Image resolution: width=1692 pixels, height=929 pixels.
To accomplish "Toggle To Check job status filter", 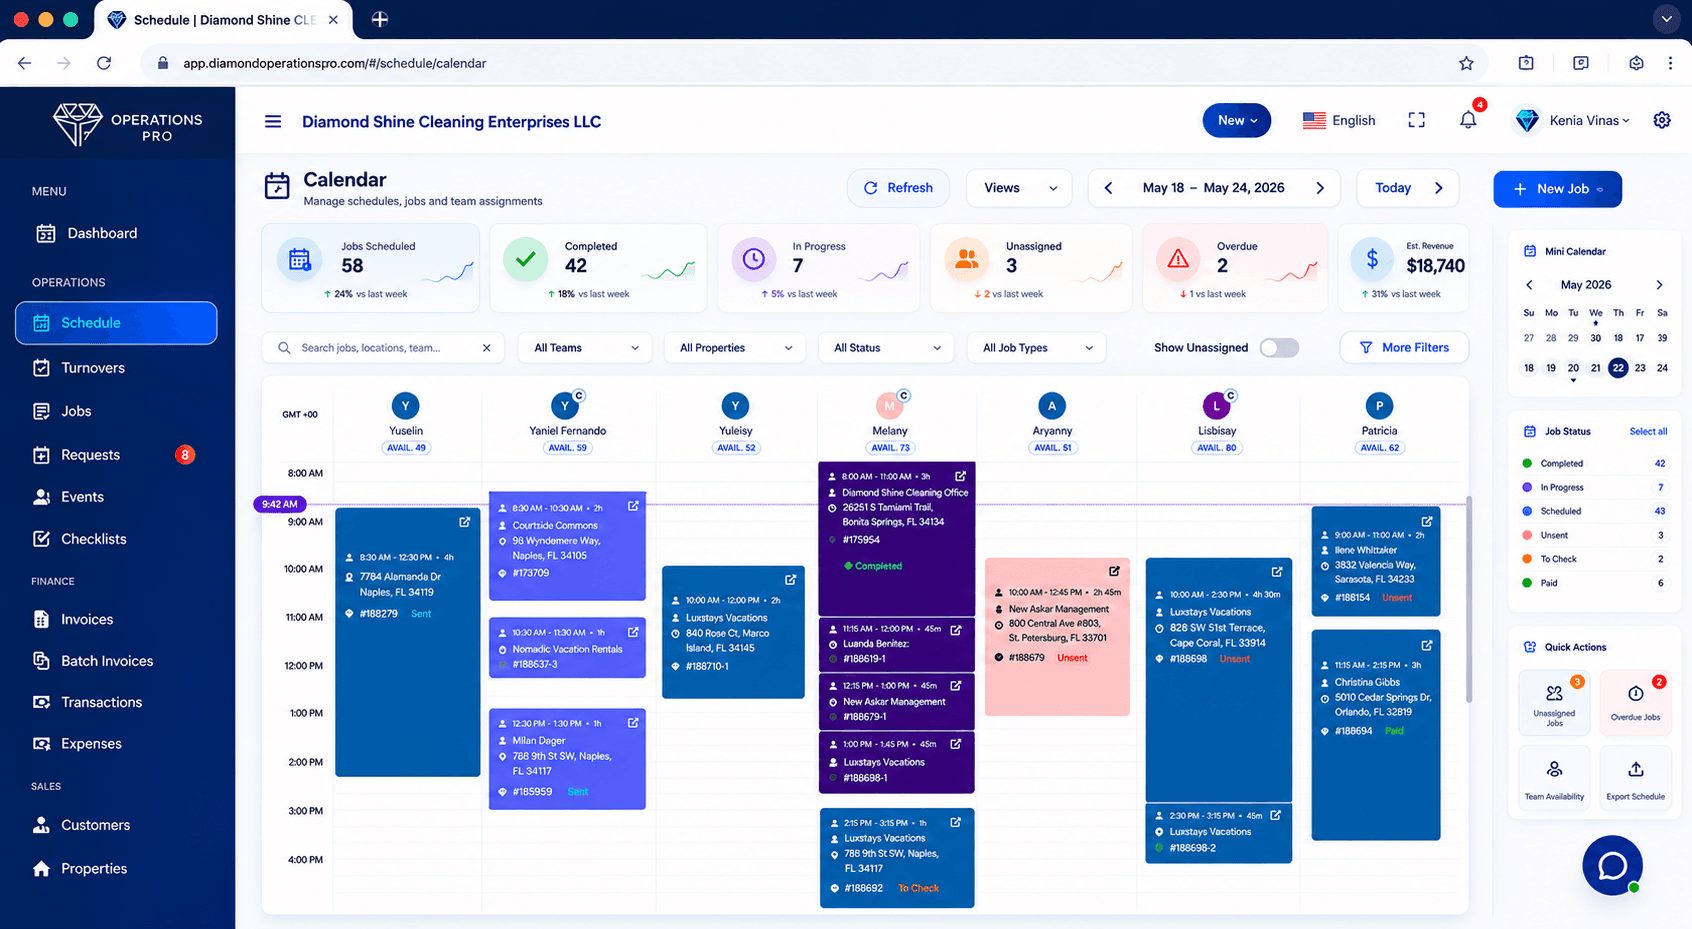I will tap(1593, 559).
